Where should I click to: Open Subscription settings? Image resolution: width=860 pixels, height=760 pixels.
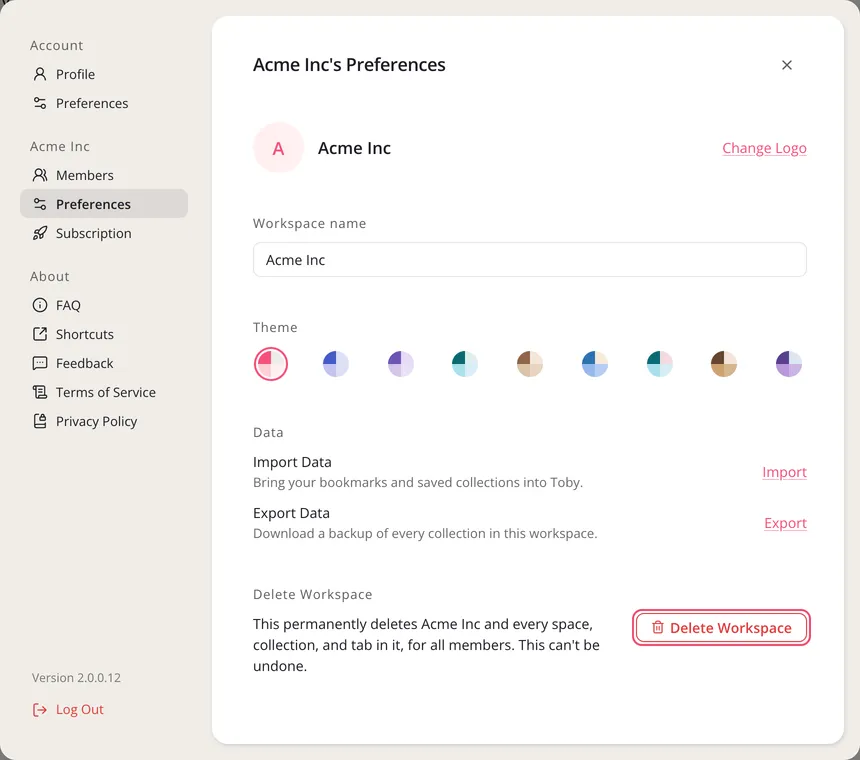(104, 233)
